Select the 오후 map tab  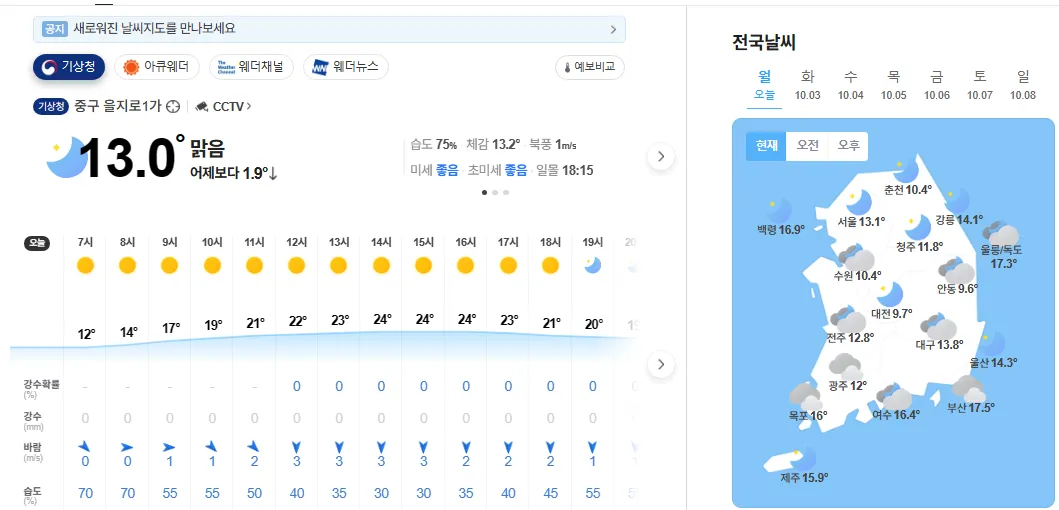coord(848,145)
